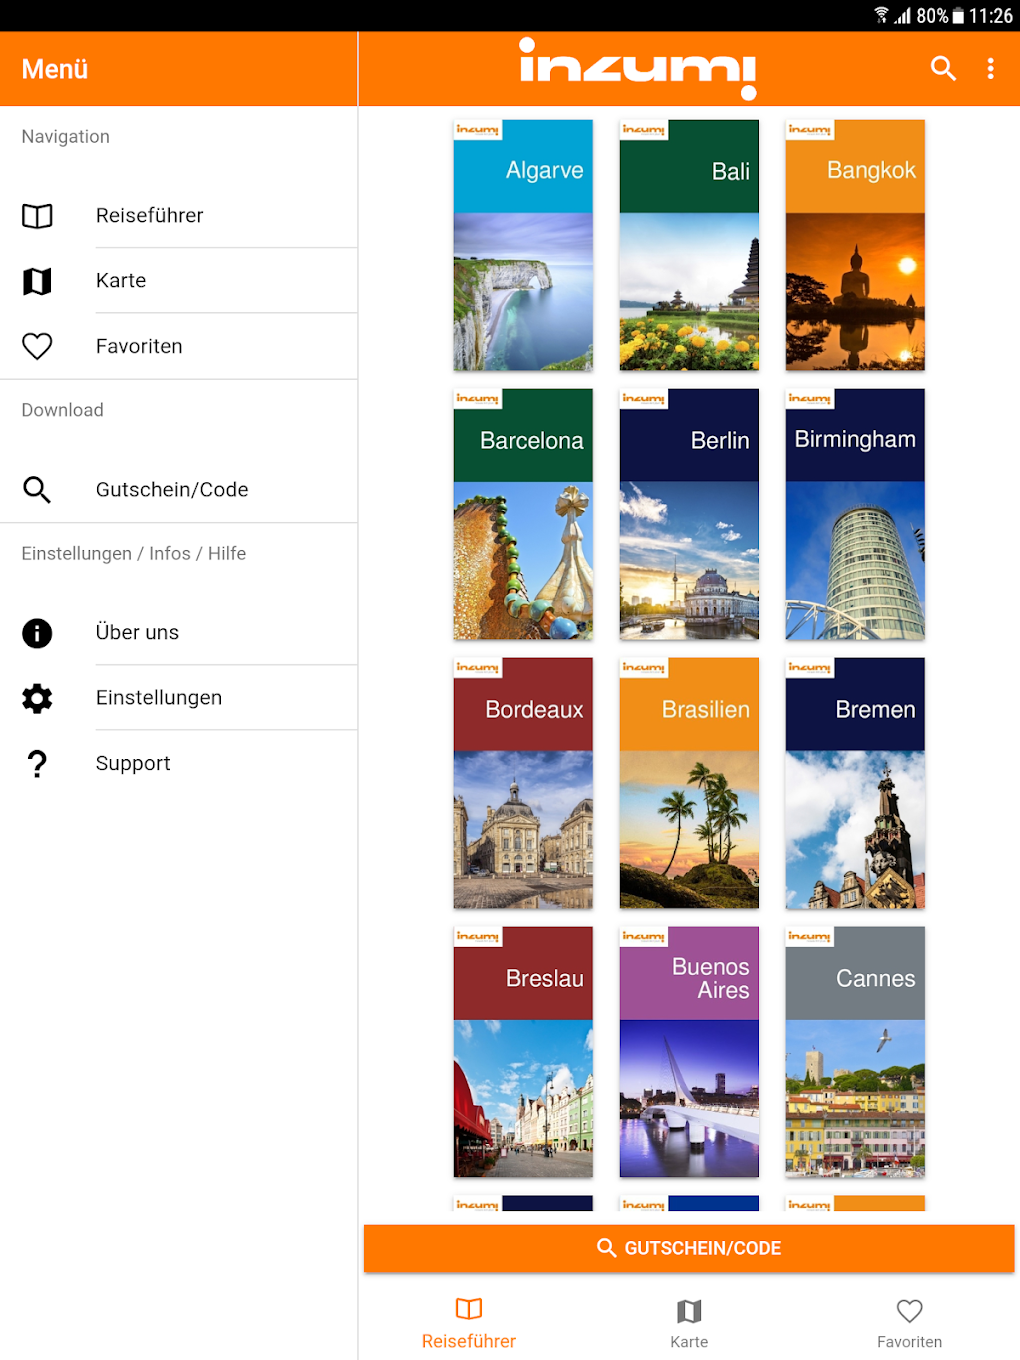Viewport: 1020px width, 1360px height.
Task: Click the Karte map icon in menu
Action: tap(37, 281)
